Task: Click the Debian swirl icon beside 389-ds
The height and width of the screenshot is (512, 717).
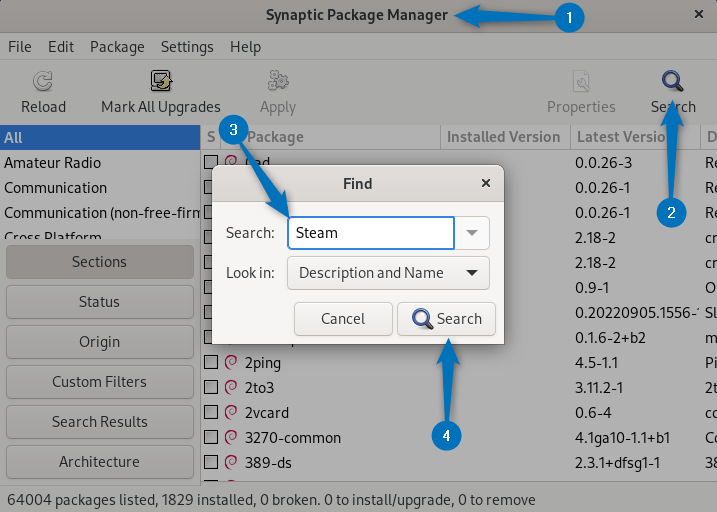Action: click(231, 462)
